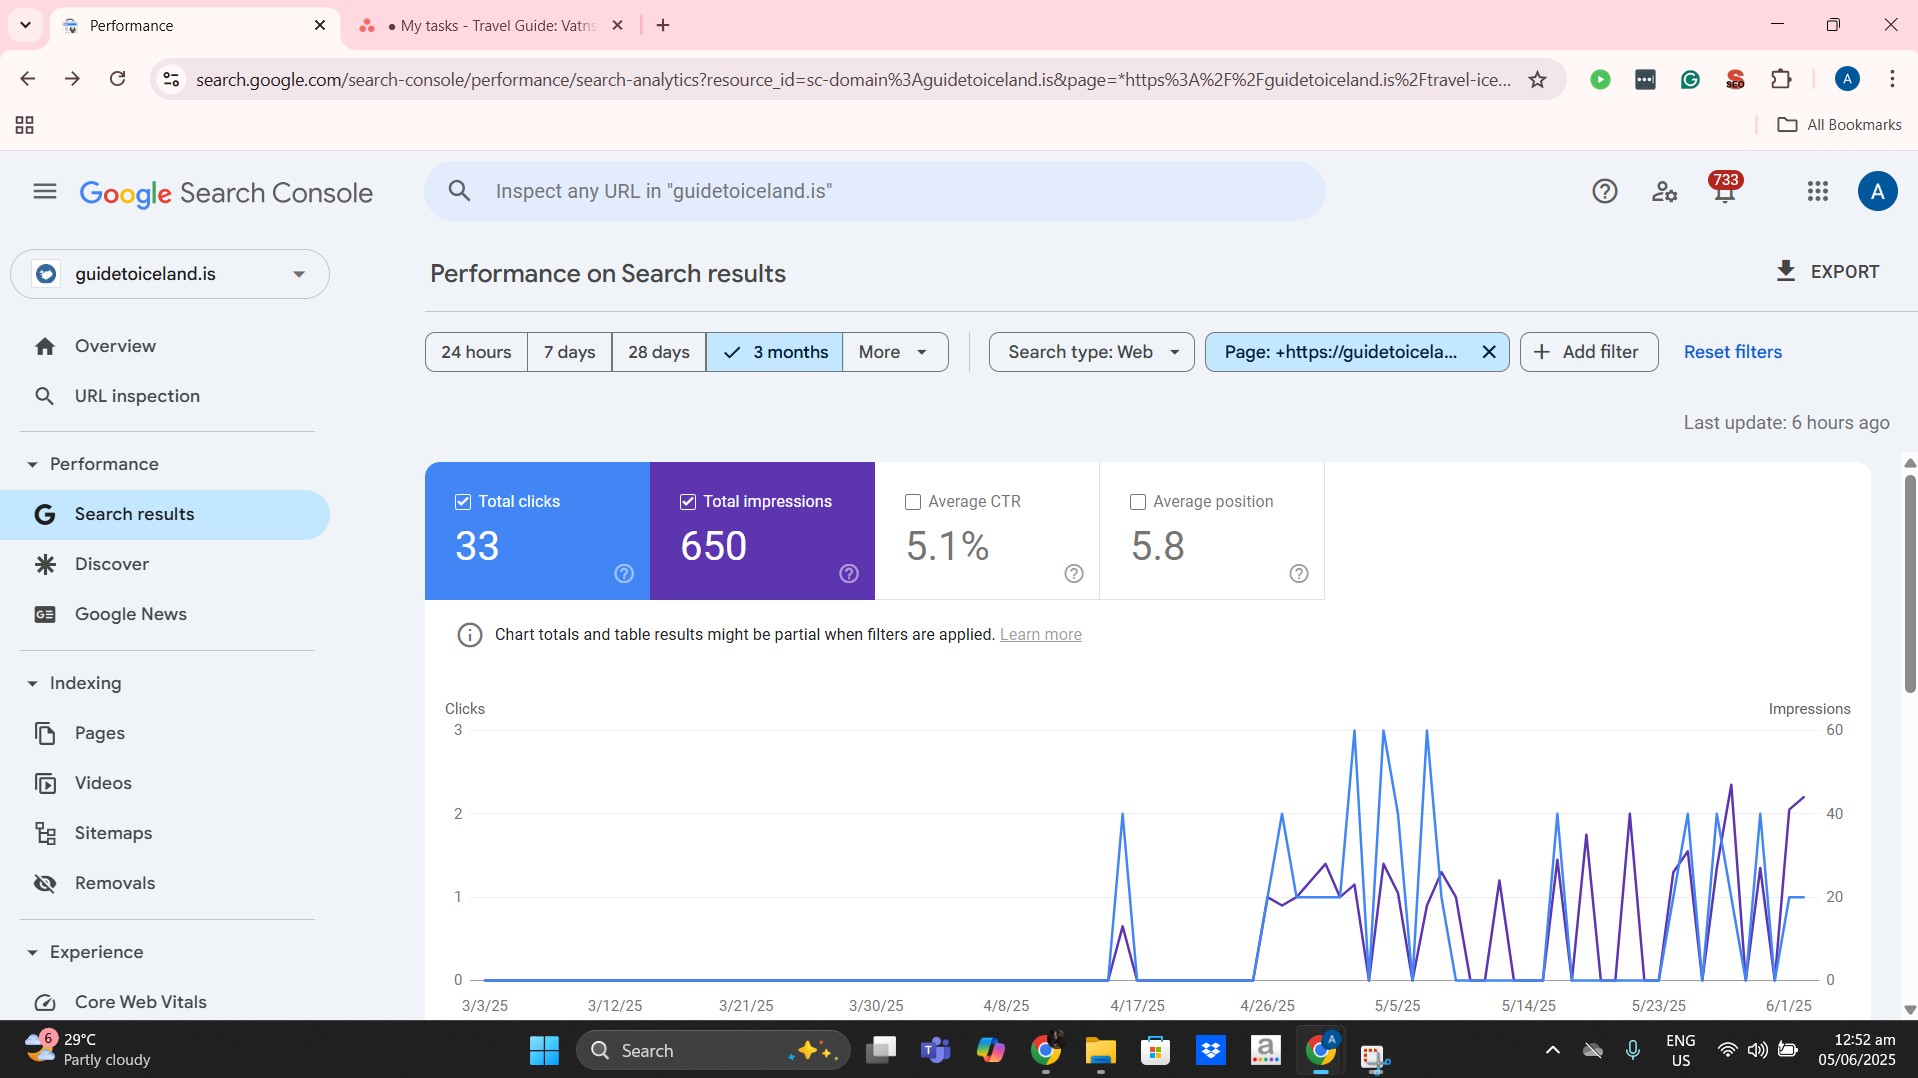Open notifications bell showing 733
The height and width of the screenshot is (1078, 1918).
[x=1725, y=189]
